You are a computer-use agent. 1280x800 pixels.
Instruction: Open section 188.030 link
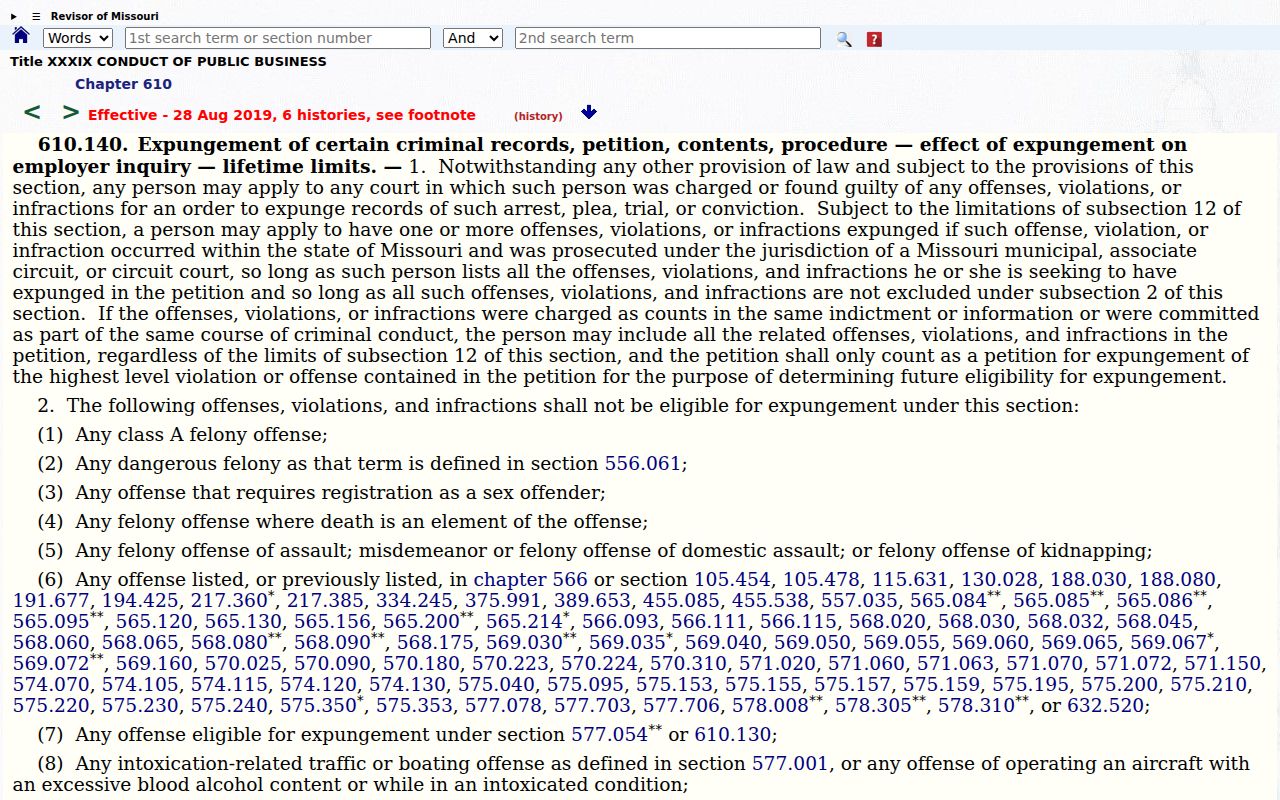pos(1088,580)
